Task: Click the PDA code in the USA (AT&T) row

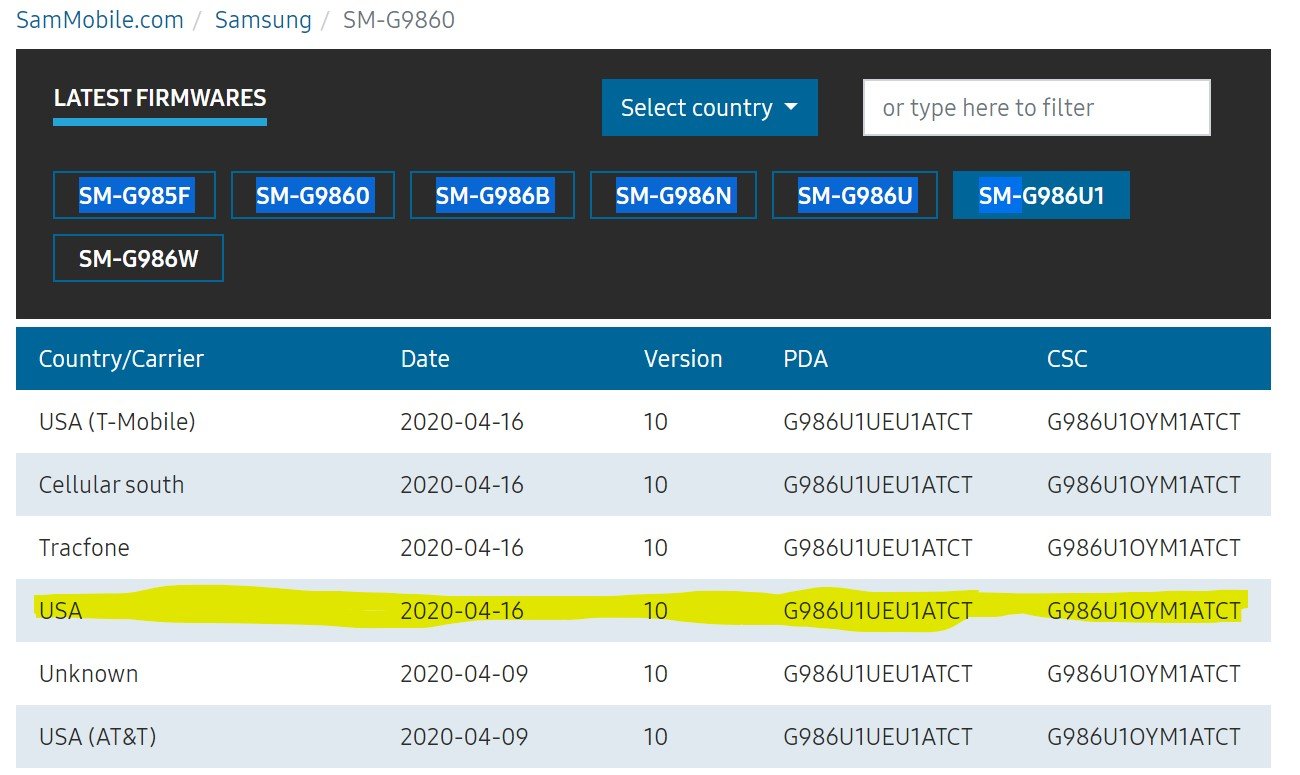Action: point(878,737)
